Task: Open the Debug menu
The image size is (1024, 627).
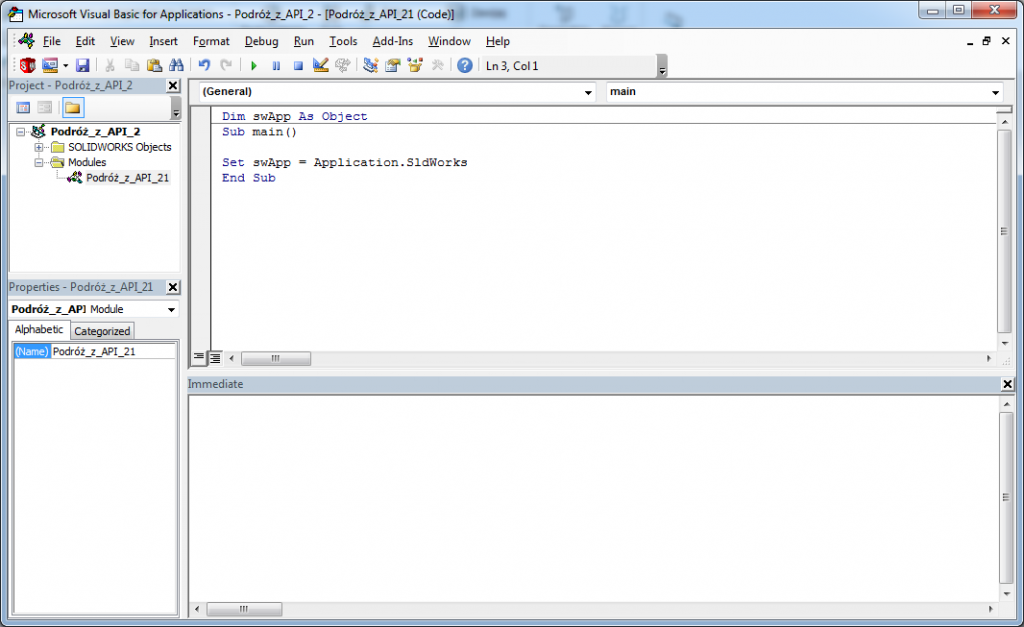Action: 261,41
